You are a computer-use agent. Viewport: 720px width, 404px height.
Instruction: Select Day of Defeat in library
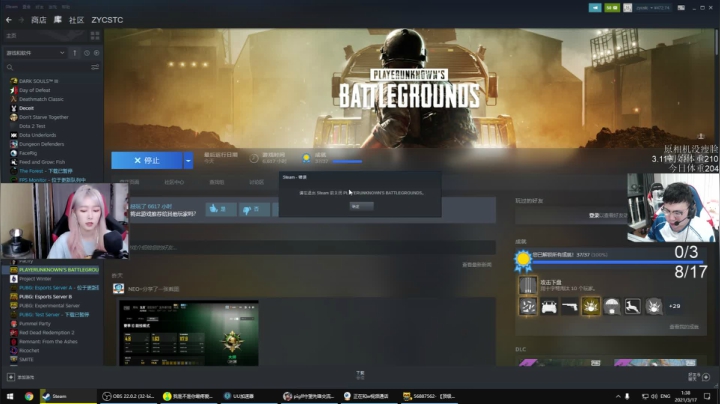(34, 90)
